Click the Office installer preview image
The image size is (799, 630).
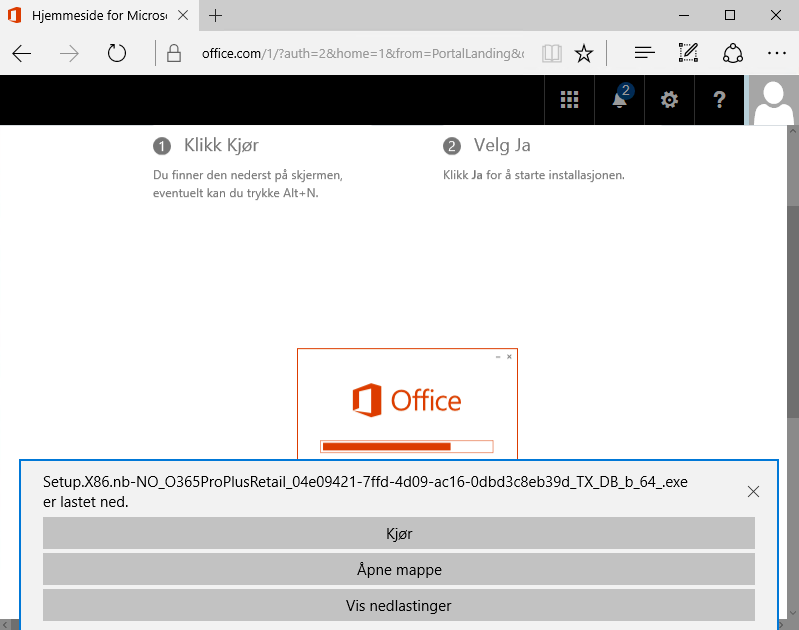pos(407,404)
